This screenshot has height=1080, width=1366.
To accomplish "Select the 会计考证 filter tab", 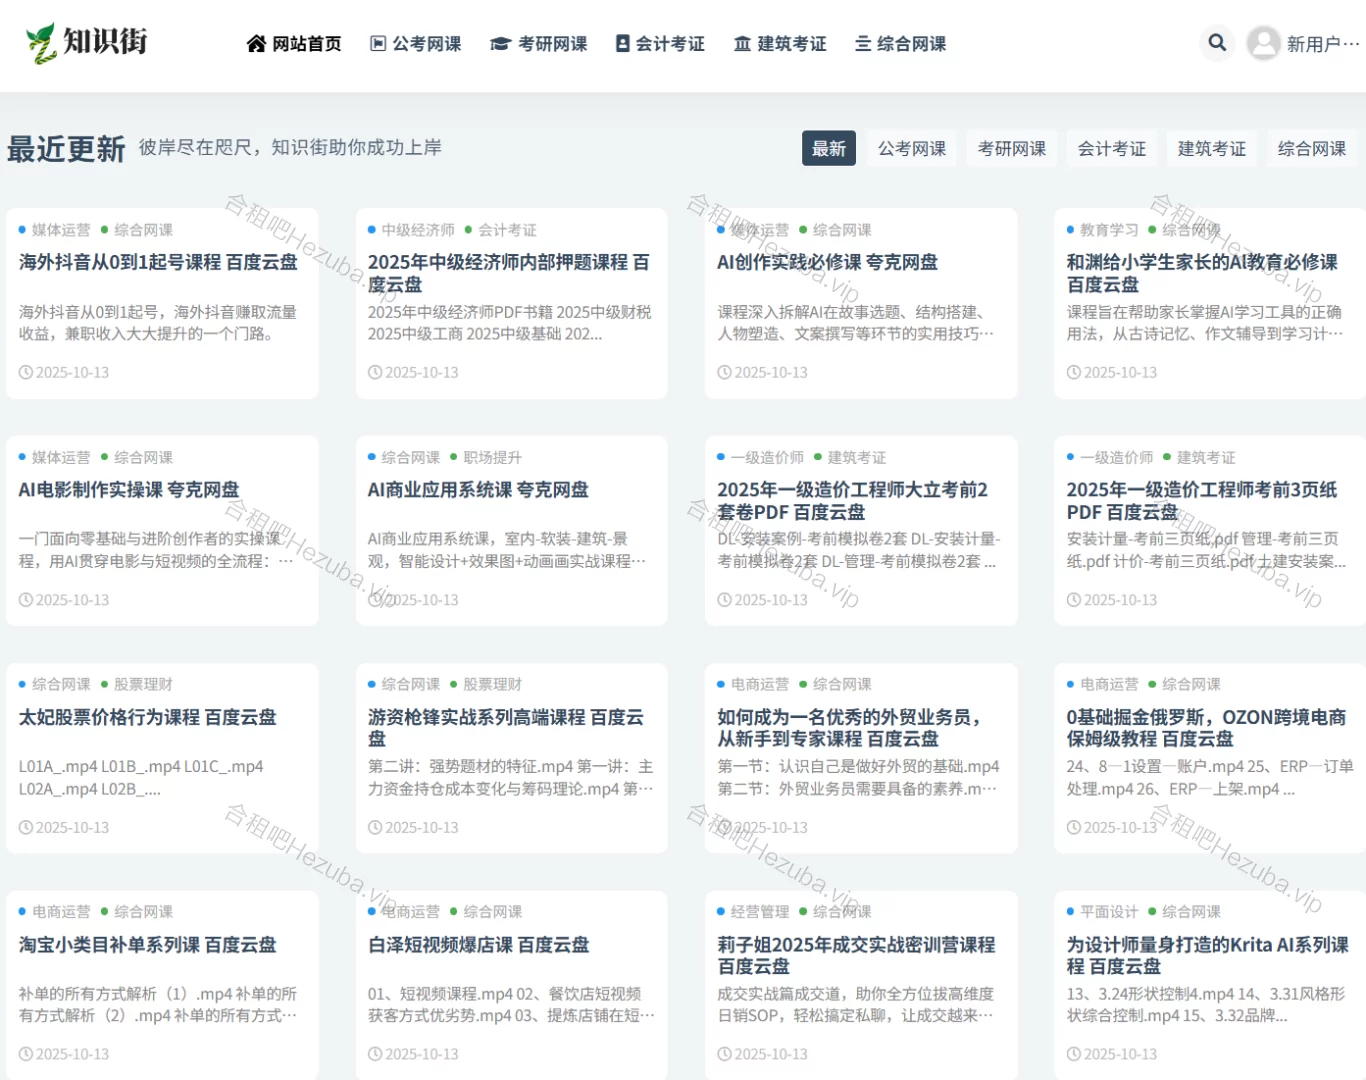I will coord(1111,149).
